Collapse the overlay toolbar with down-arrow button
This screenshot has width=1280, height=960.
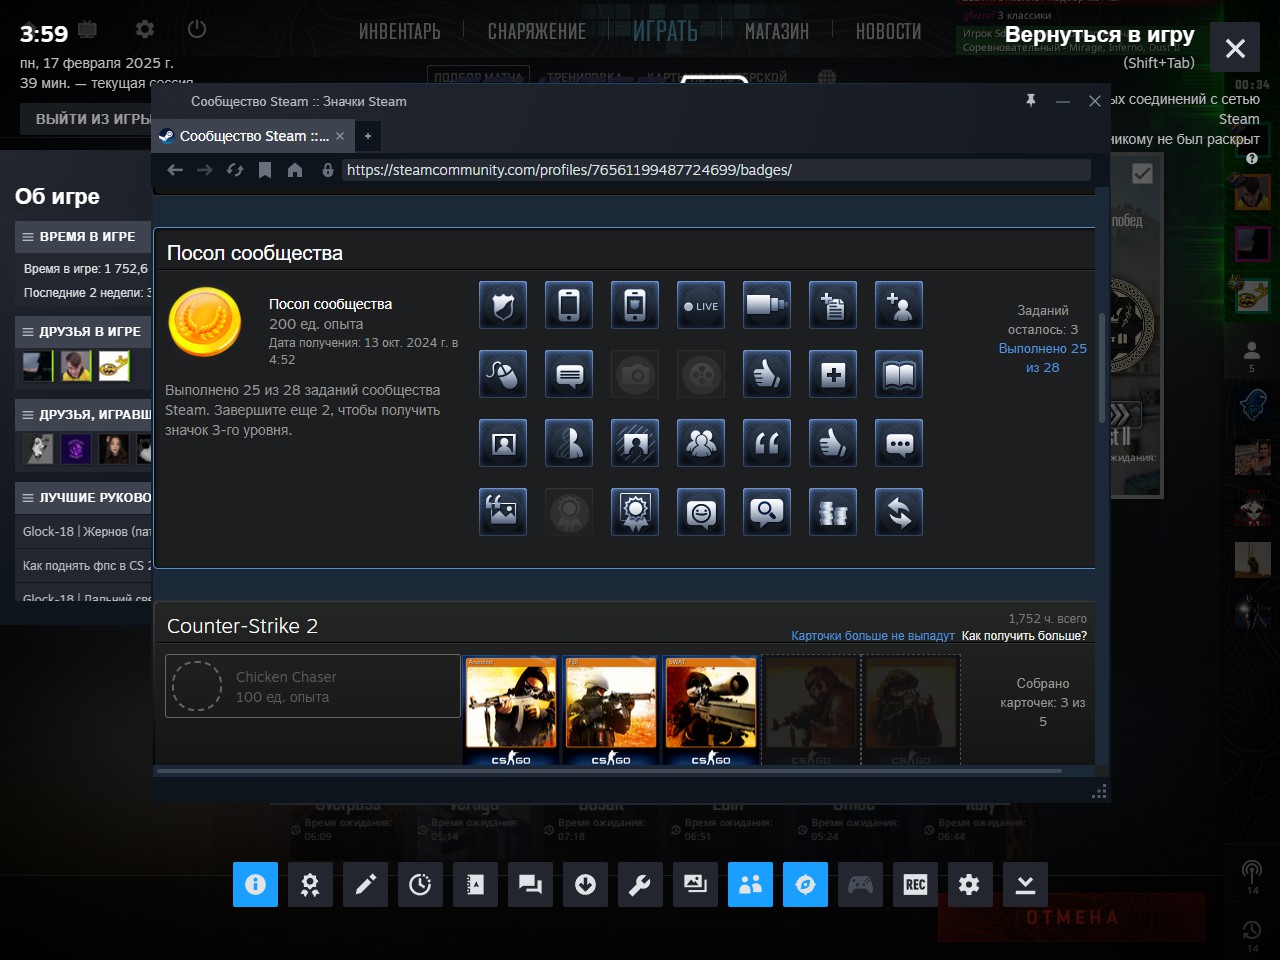[x=1025, y=885]
